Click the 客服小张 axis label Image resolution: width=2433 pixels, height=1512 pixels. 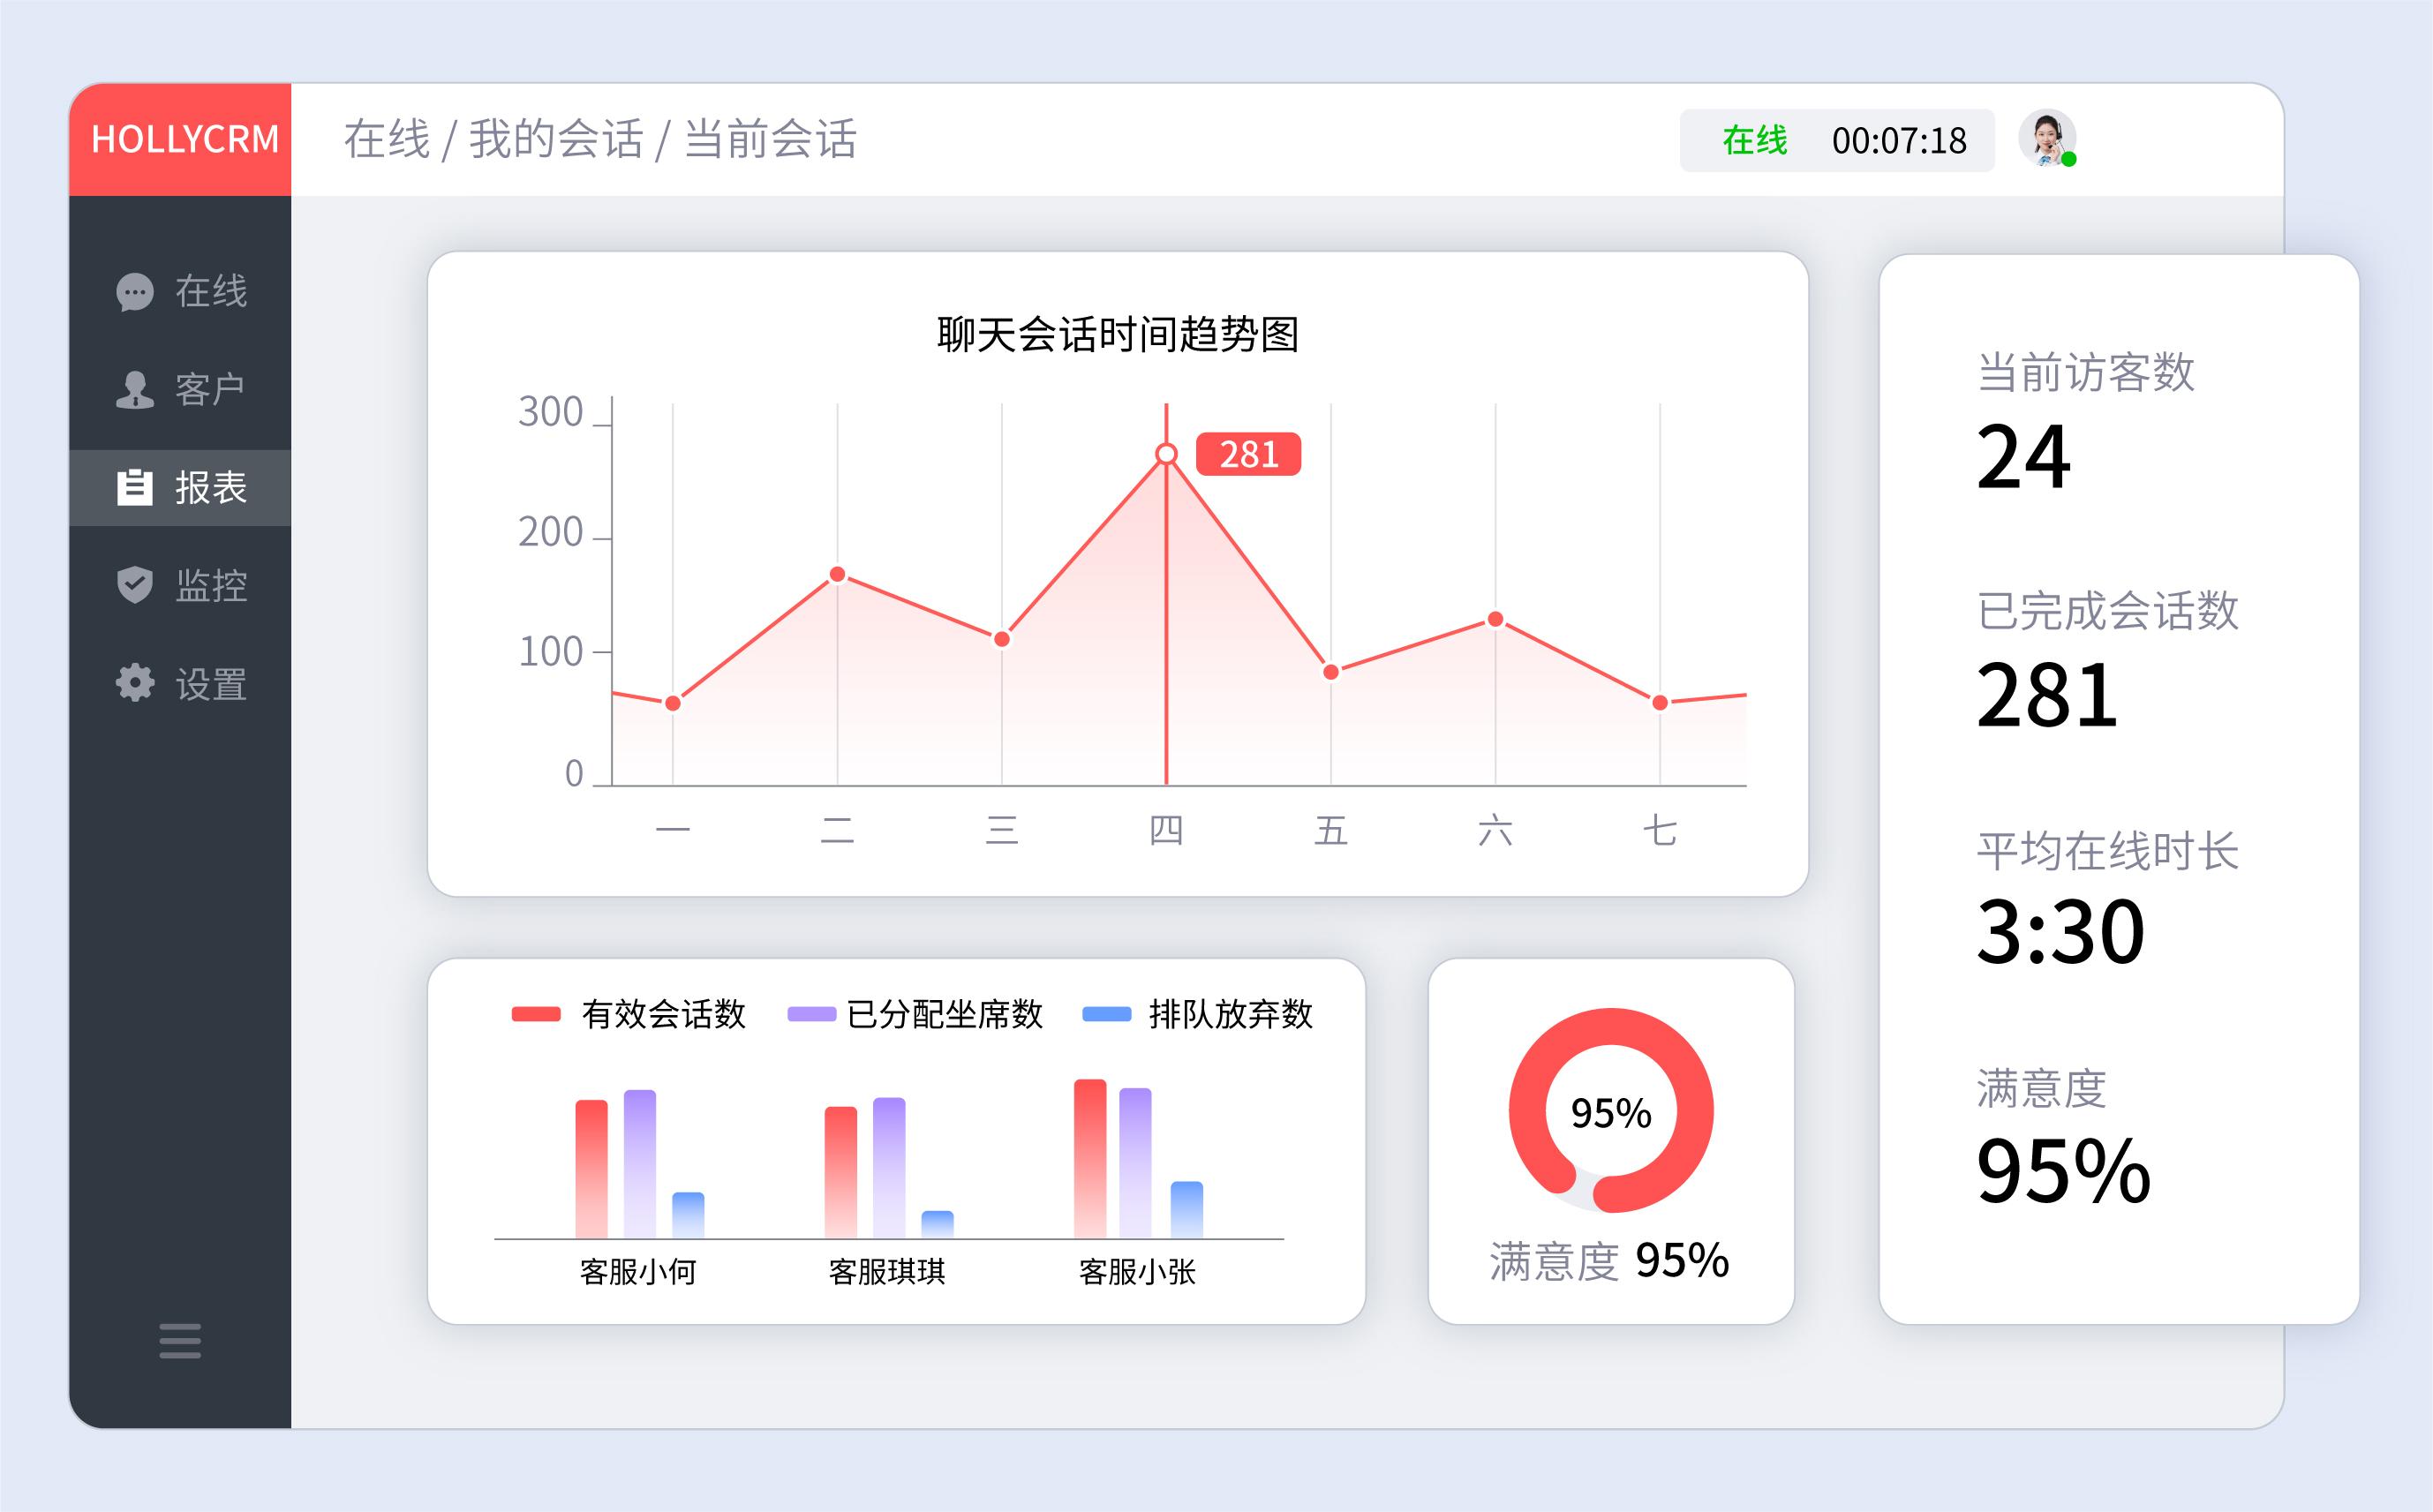(1137, 1272)
